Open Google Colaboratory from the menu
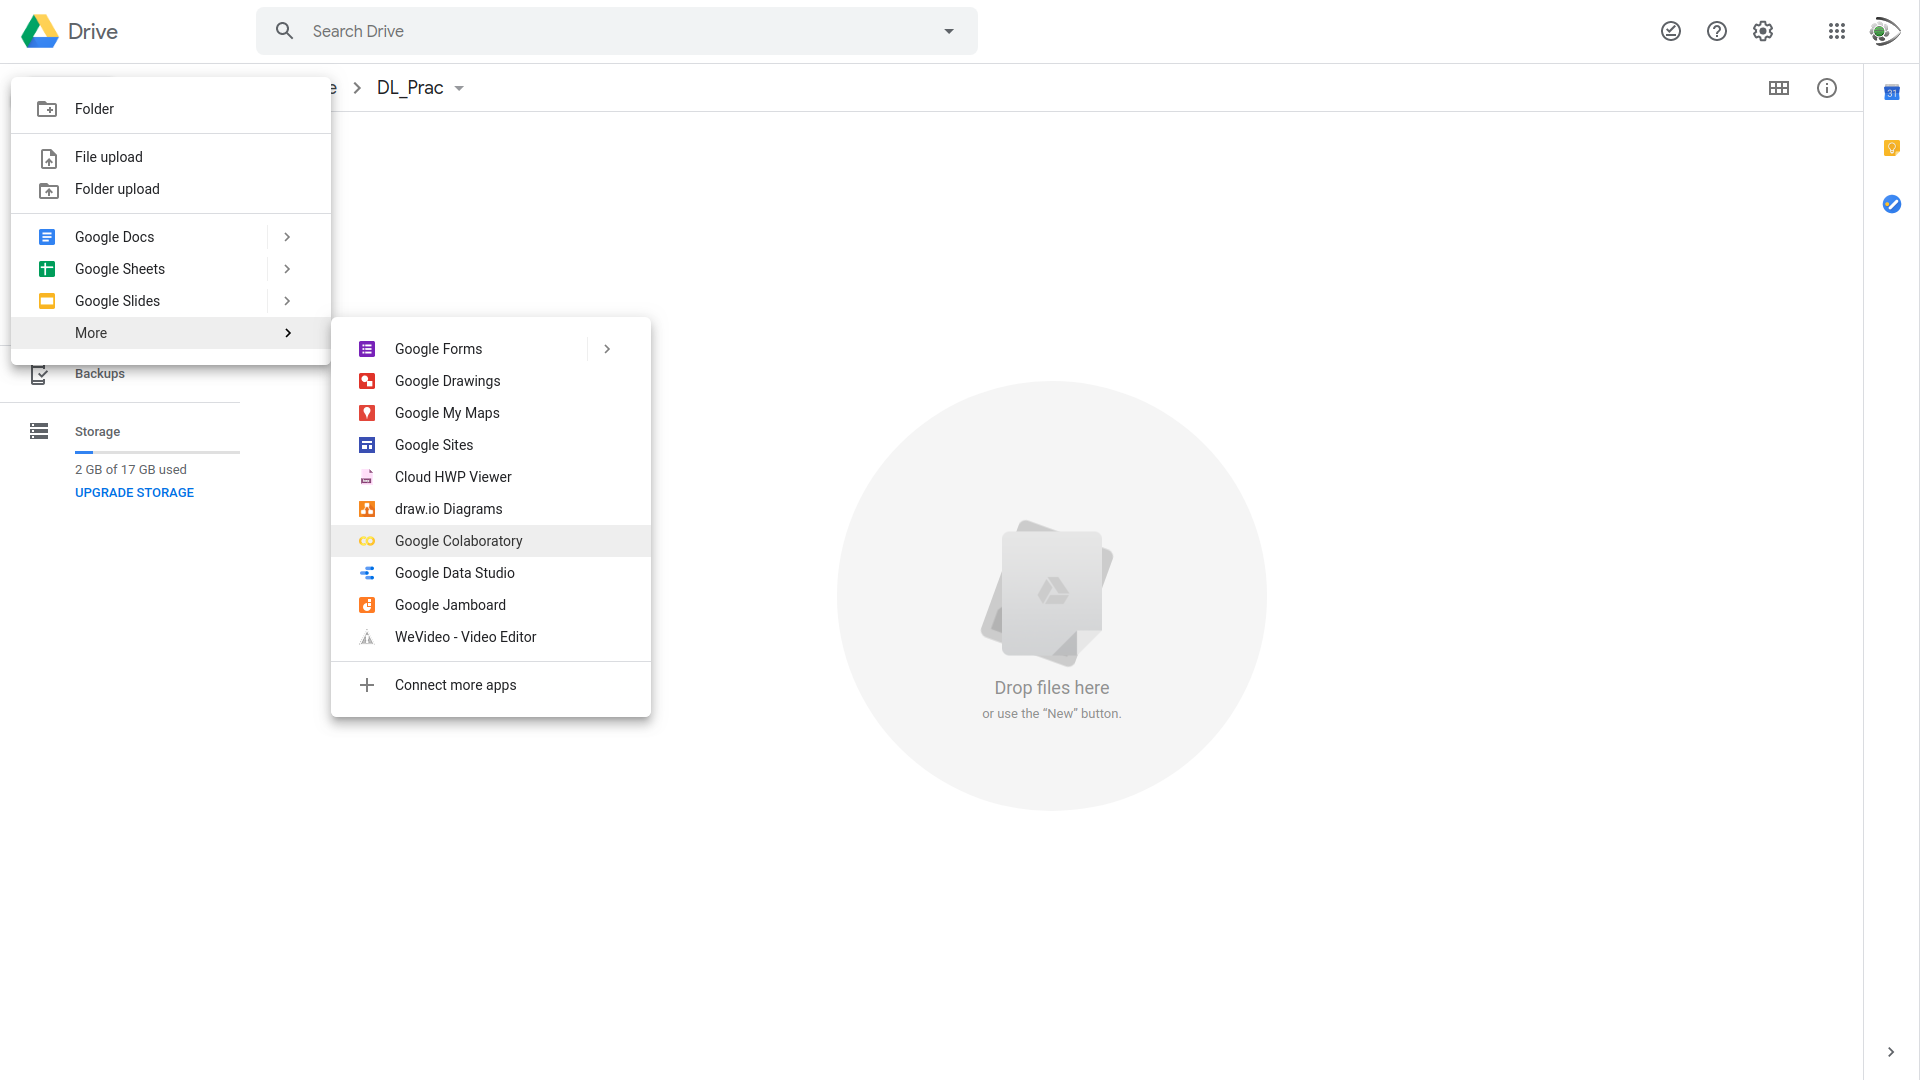This screenshot has width=1920, height=1080. point(458,541)
